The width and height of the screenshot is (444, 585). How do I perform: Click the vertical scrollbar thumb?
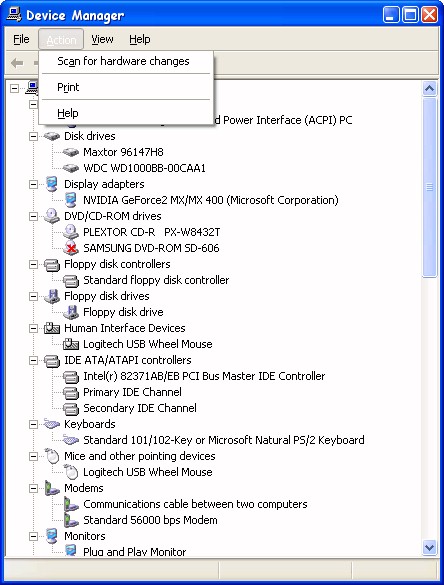click(429, 188)
